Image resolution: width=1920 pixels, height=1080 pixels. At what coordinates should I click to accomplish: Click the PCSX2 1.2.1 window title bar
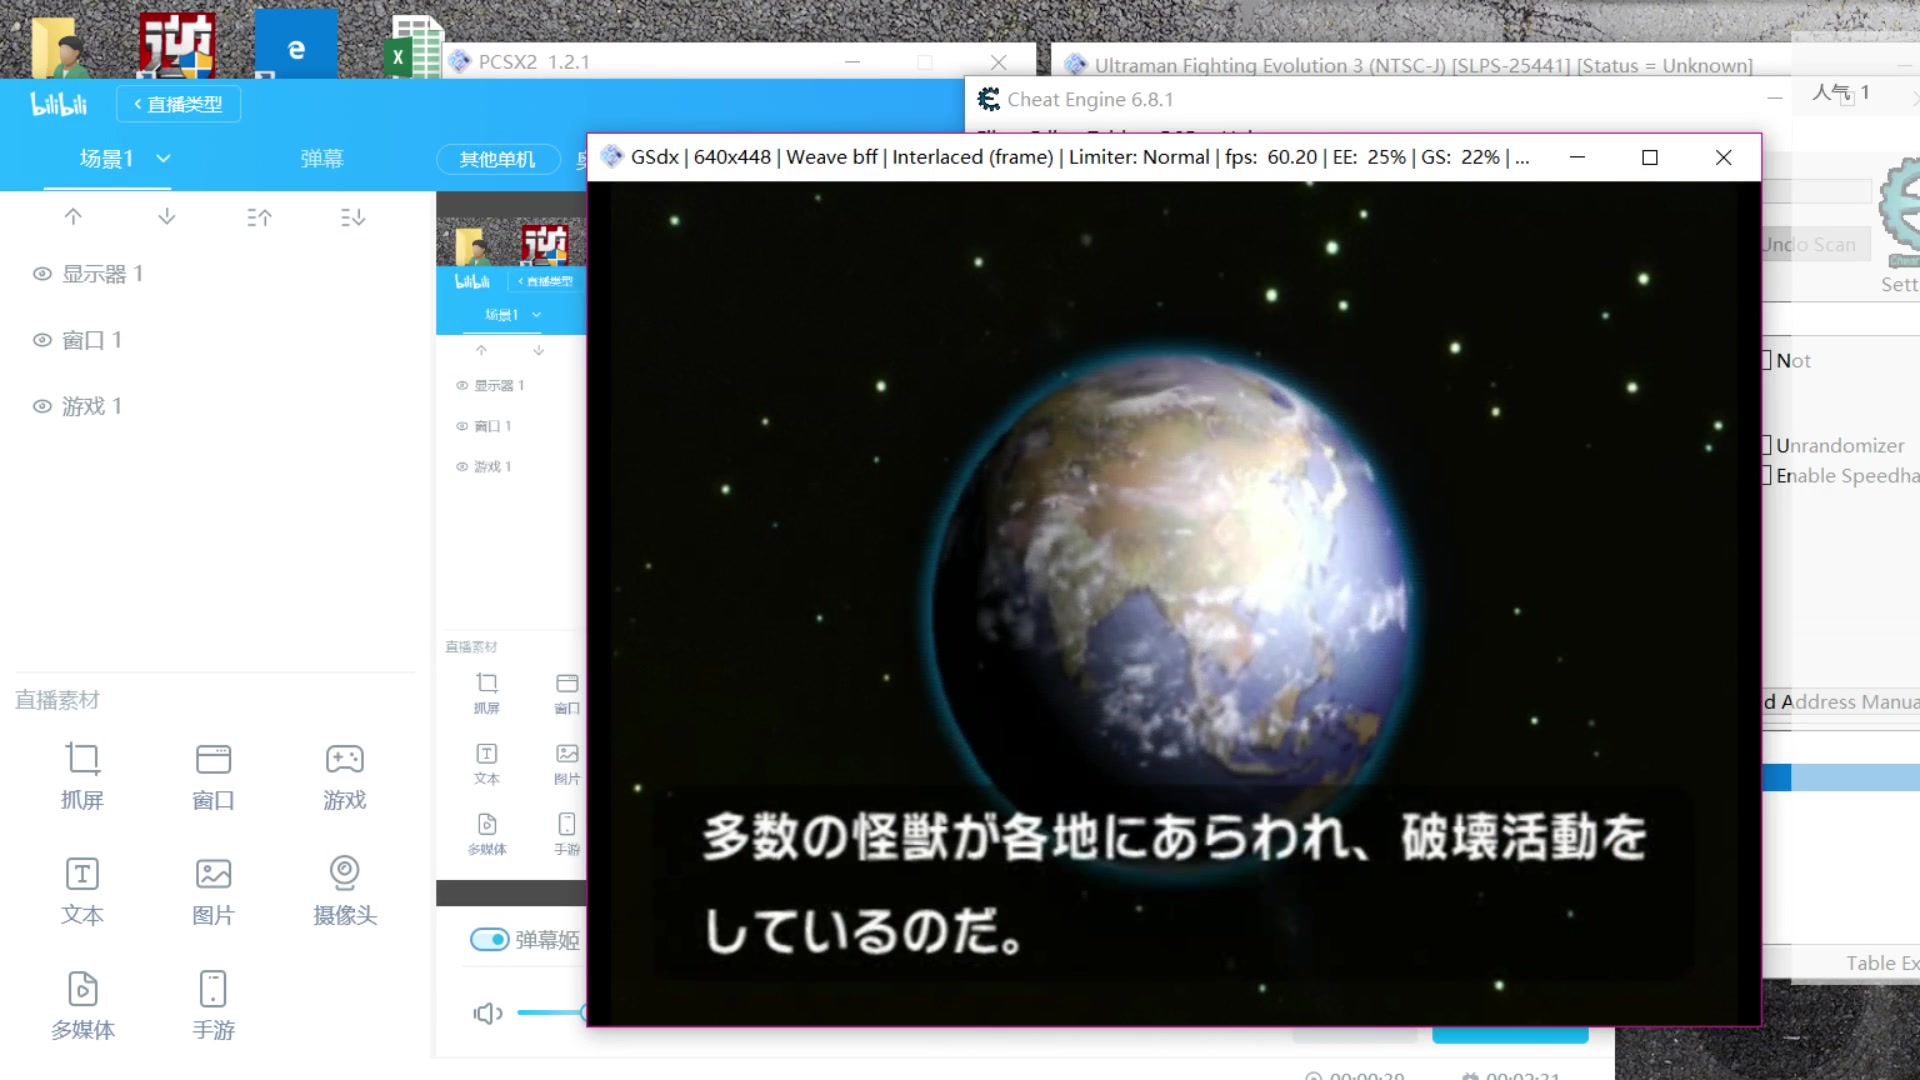click(x=740, y=61)
